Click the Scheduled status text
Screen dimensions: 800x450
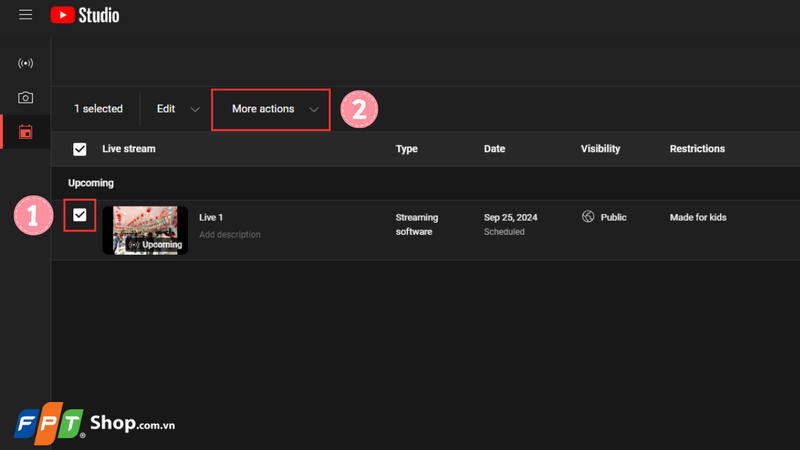tap(504, 232)
